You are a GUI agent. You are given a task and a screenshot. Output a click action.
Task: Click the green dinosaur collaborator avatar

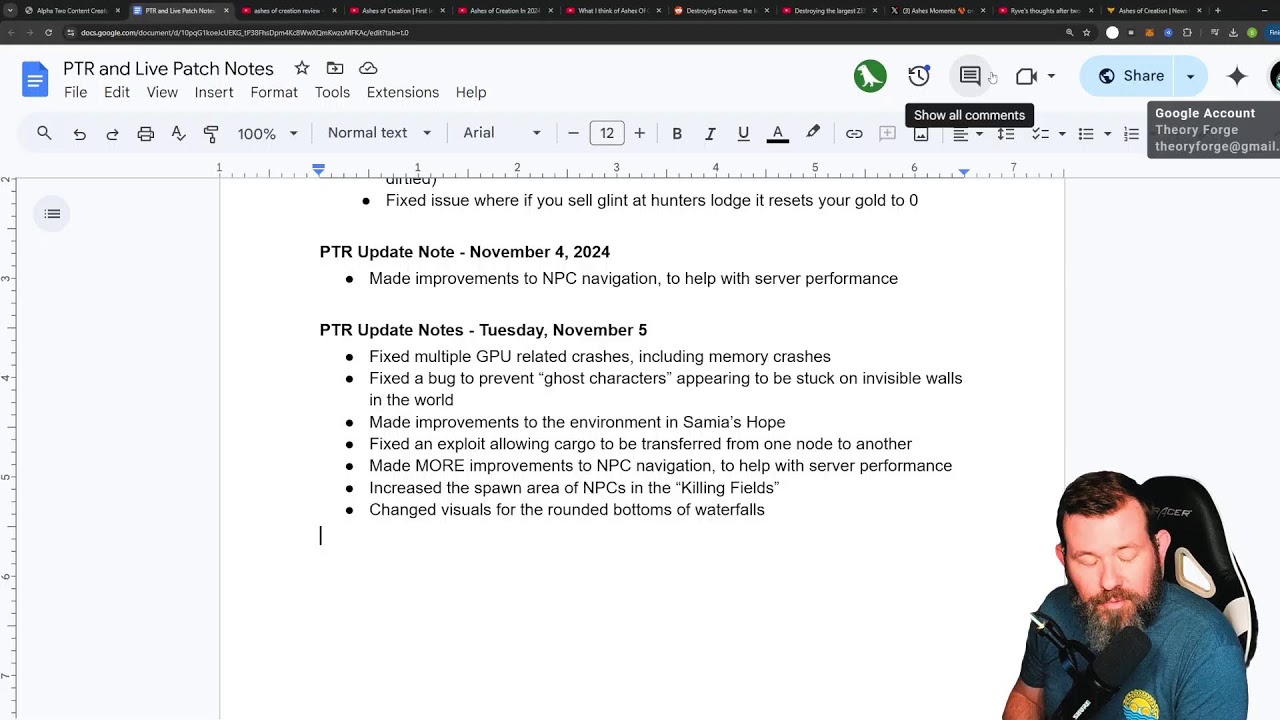coord(870,76)
